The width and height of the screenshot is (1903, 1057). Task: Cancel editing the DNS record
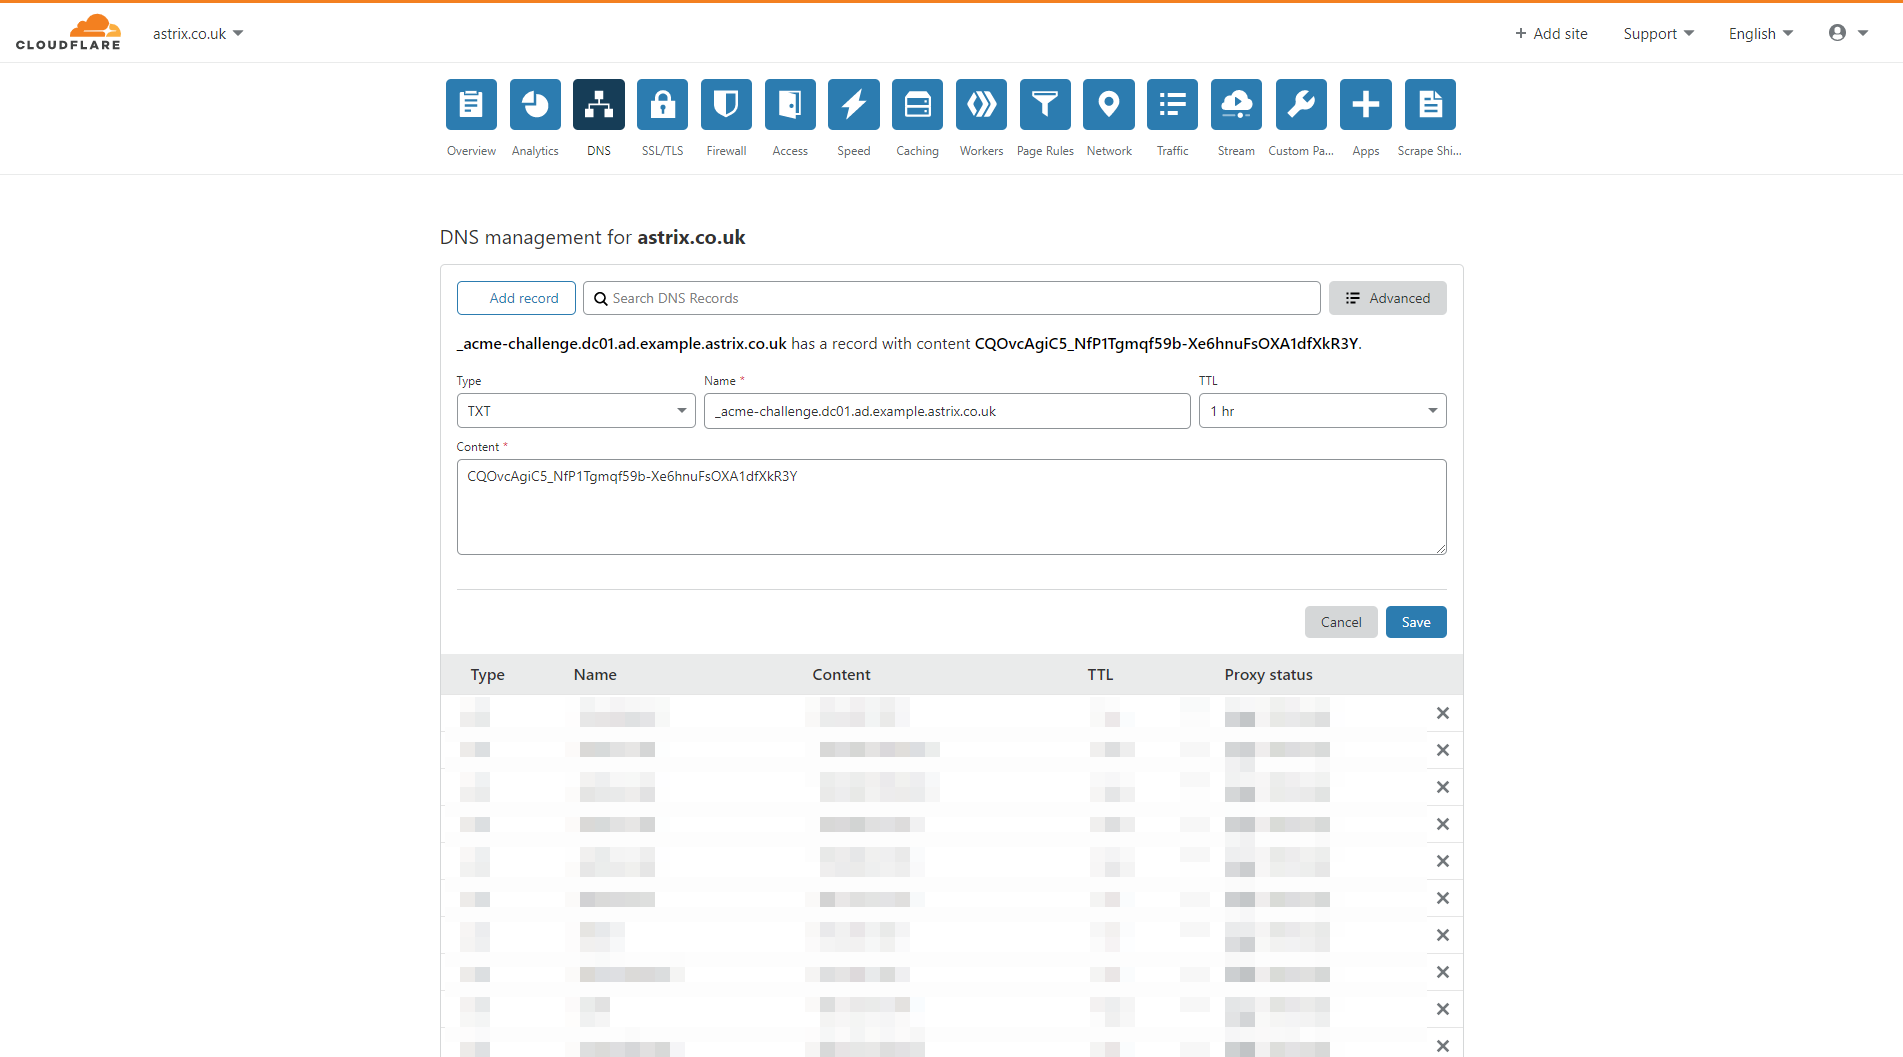pyautogui.click(x=1340, y=621)
